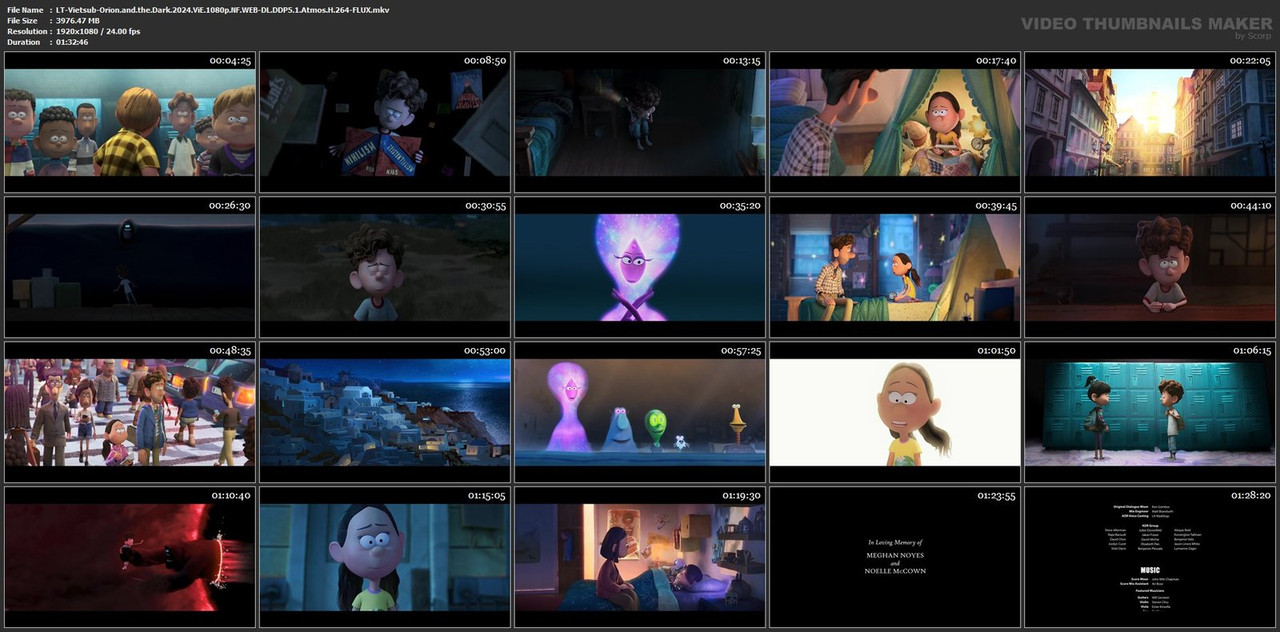Select the bedtime scene thumbnail at 01:19:30
The height and width of the screenshot is (632, 1280).
640,557
